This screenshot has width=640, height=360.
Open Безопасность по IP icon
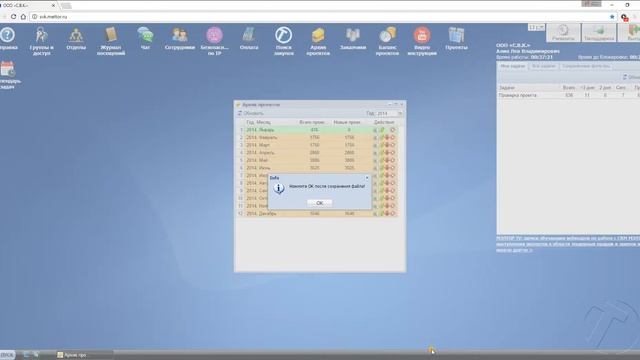(214, 41)
